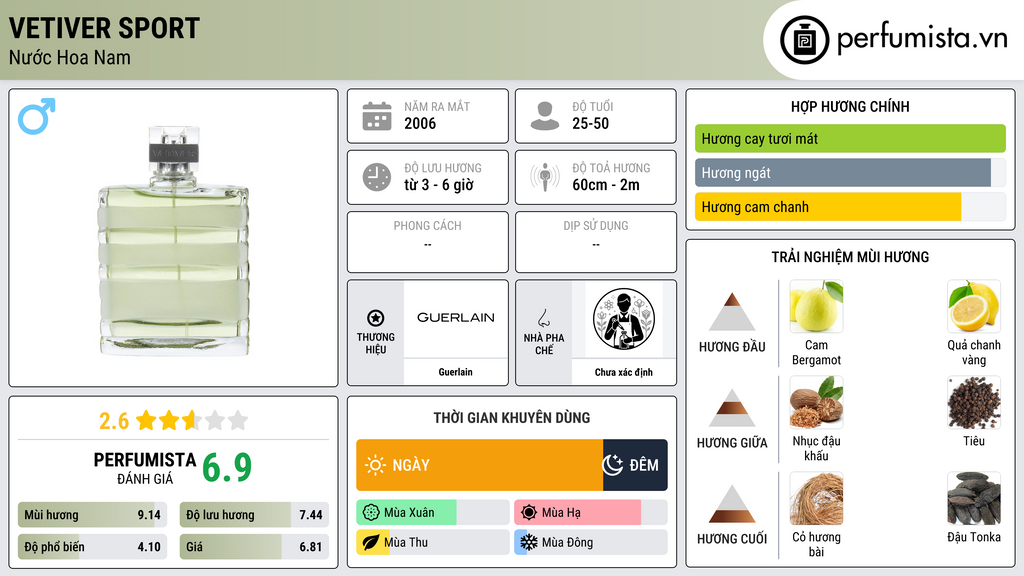1024x576 pixels.
Task: Click the person icon beside Độ tuổi
Action: [x=545, y=116]
